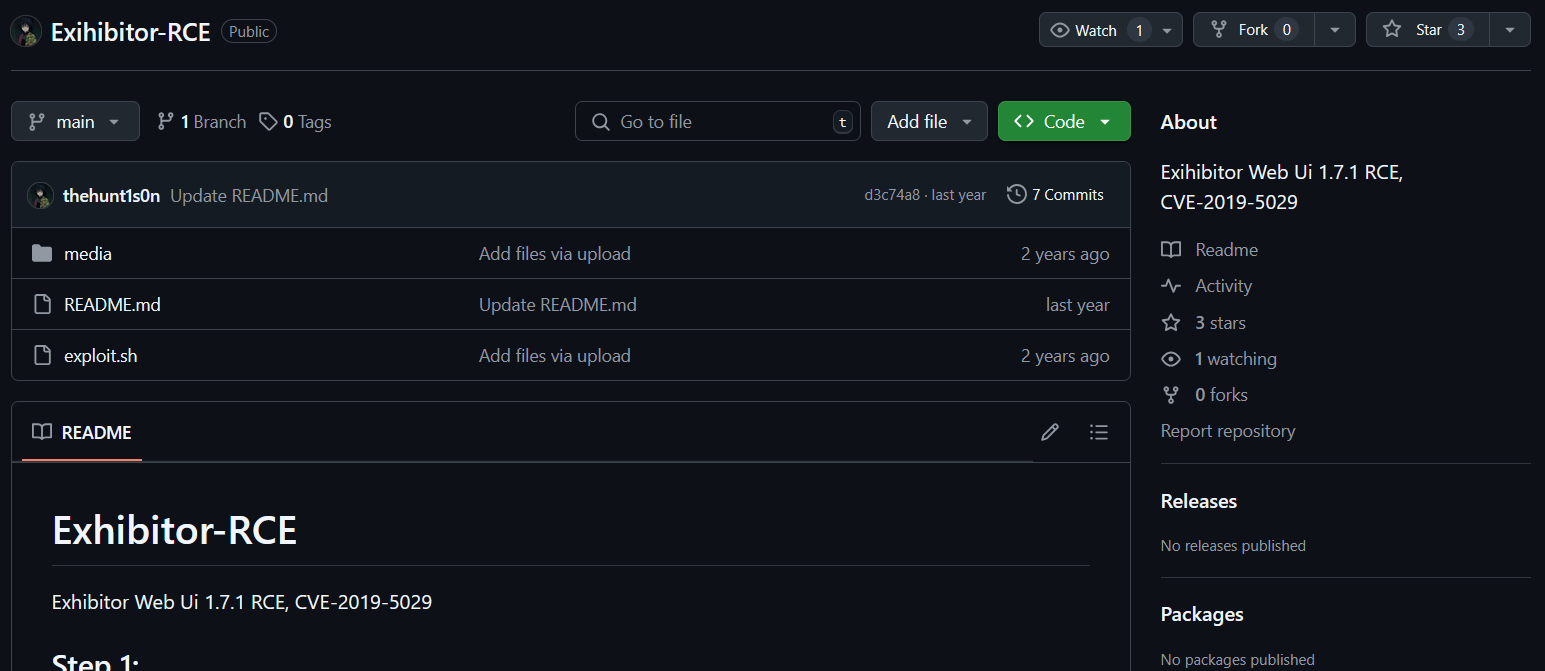
Task: Click the exploit.sh file icon
Action: point(42,356)
